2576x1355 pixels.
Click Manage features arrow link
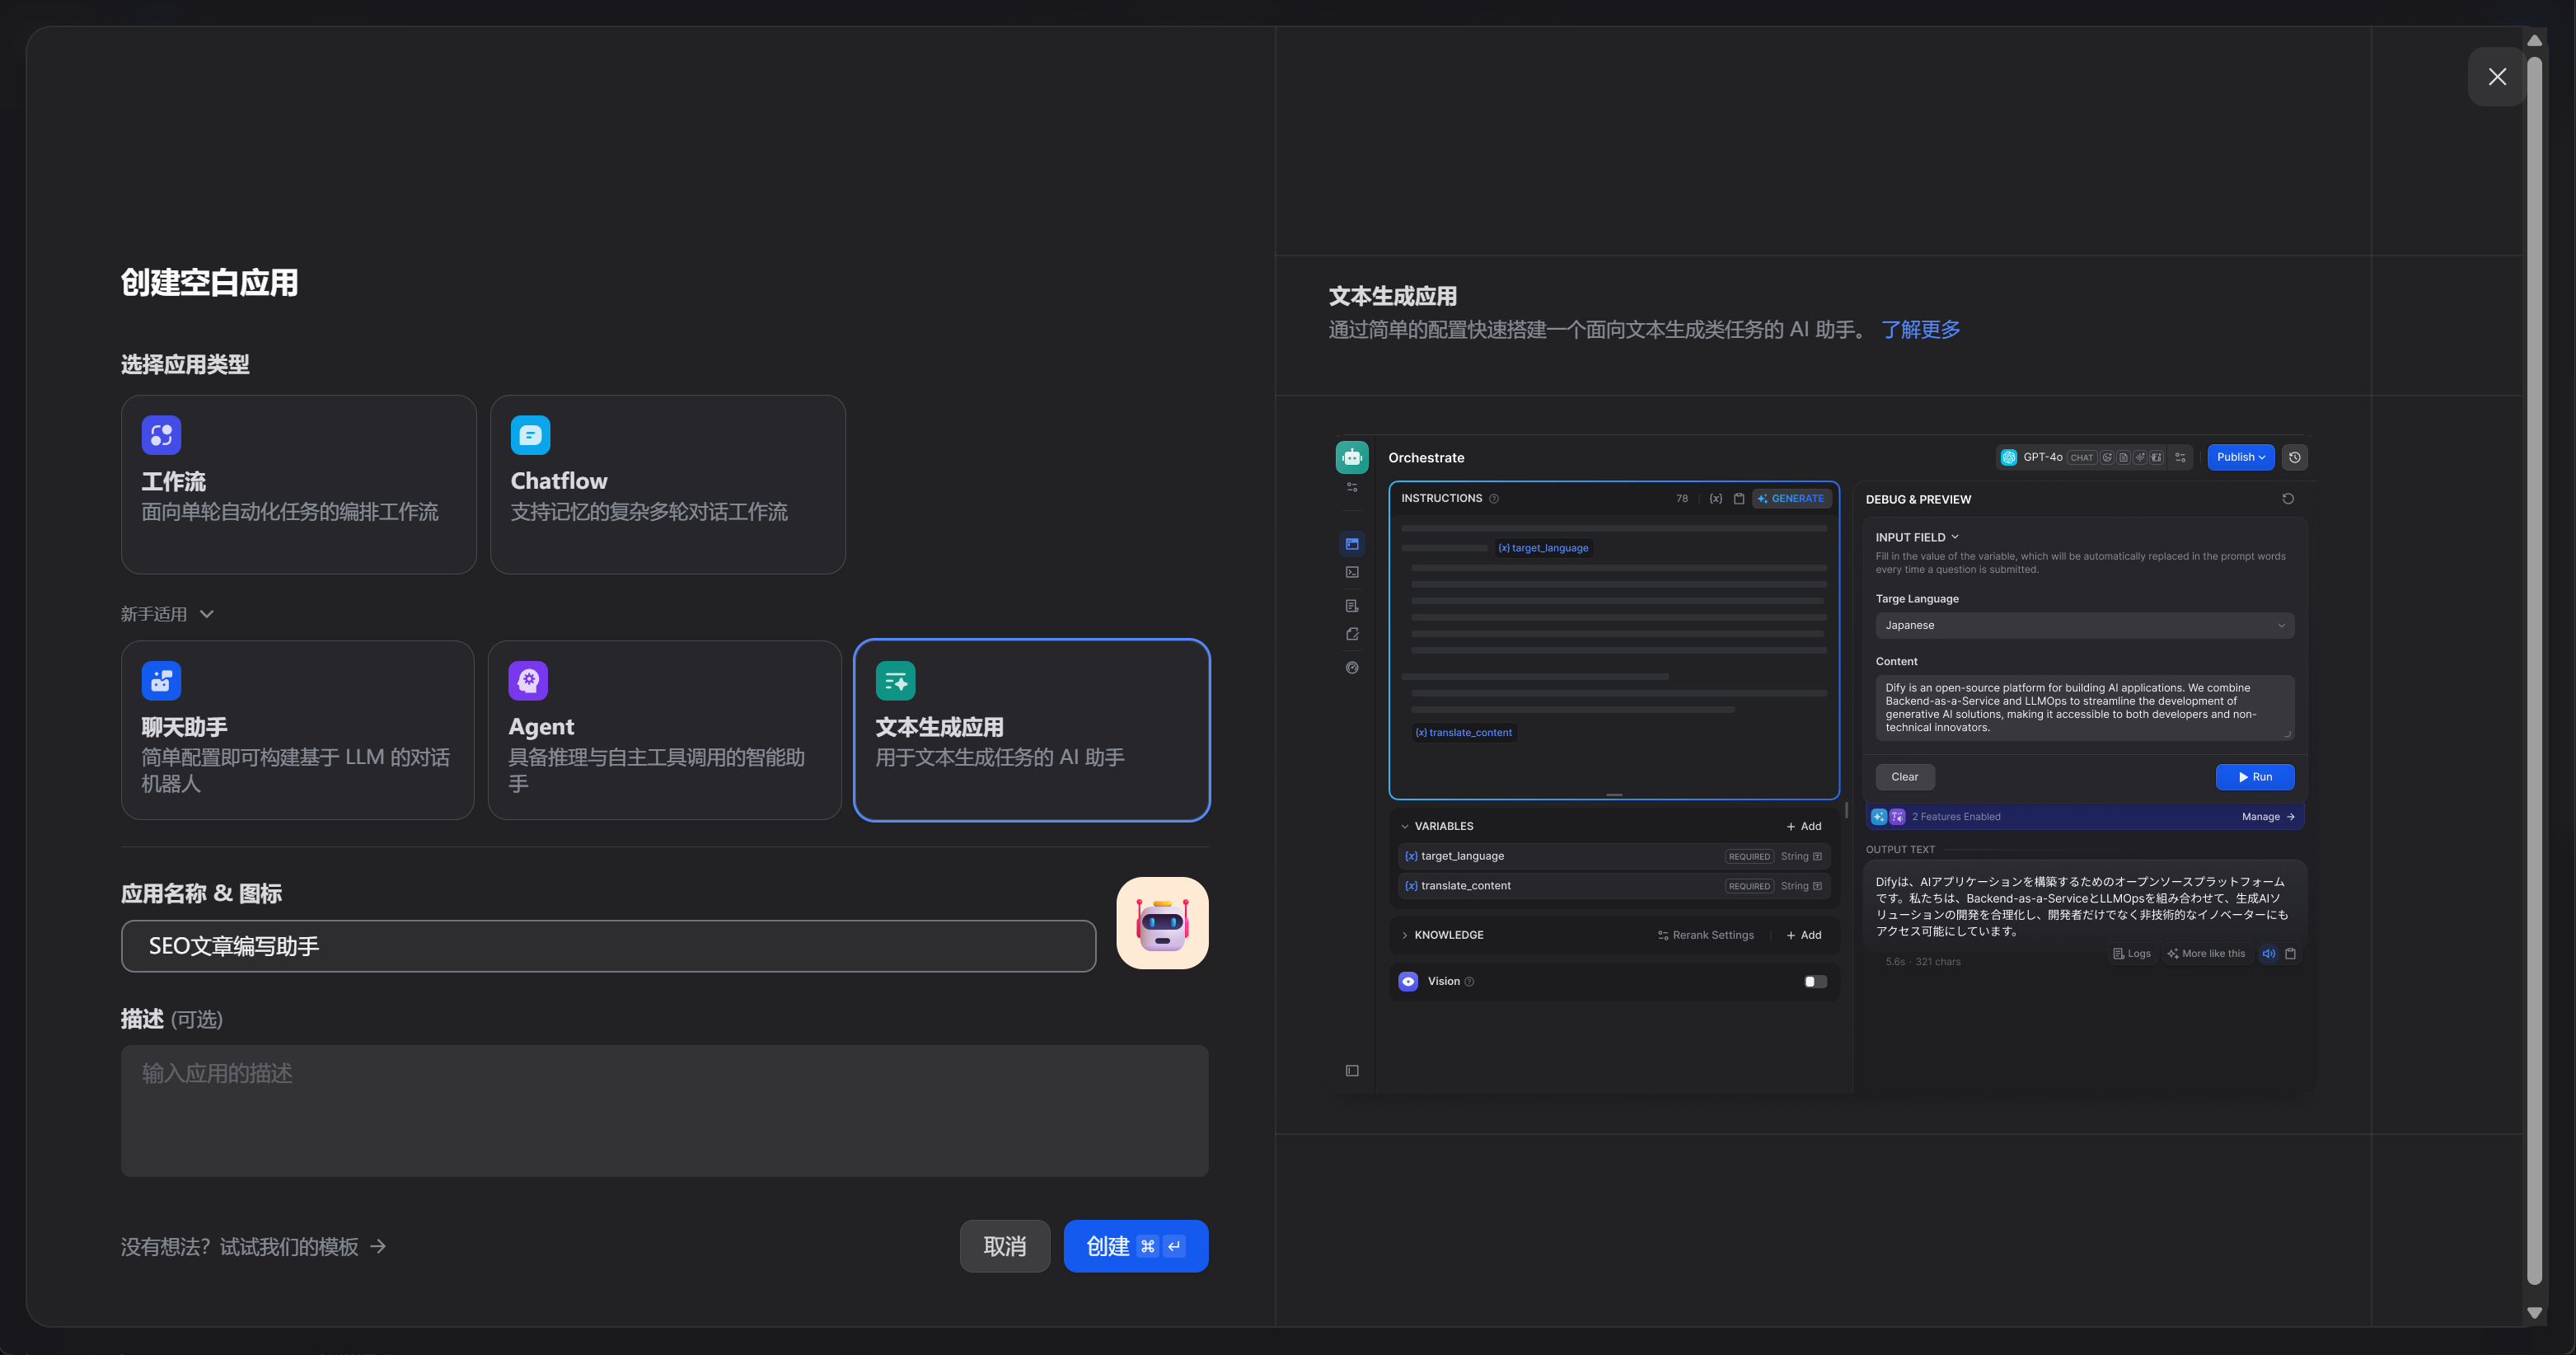pos(2268,816)
